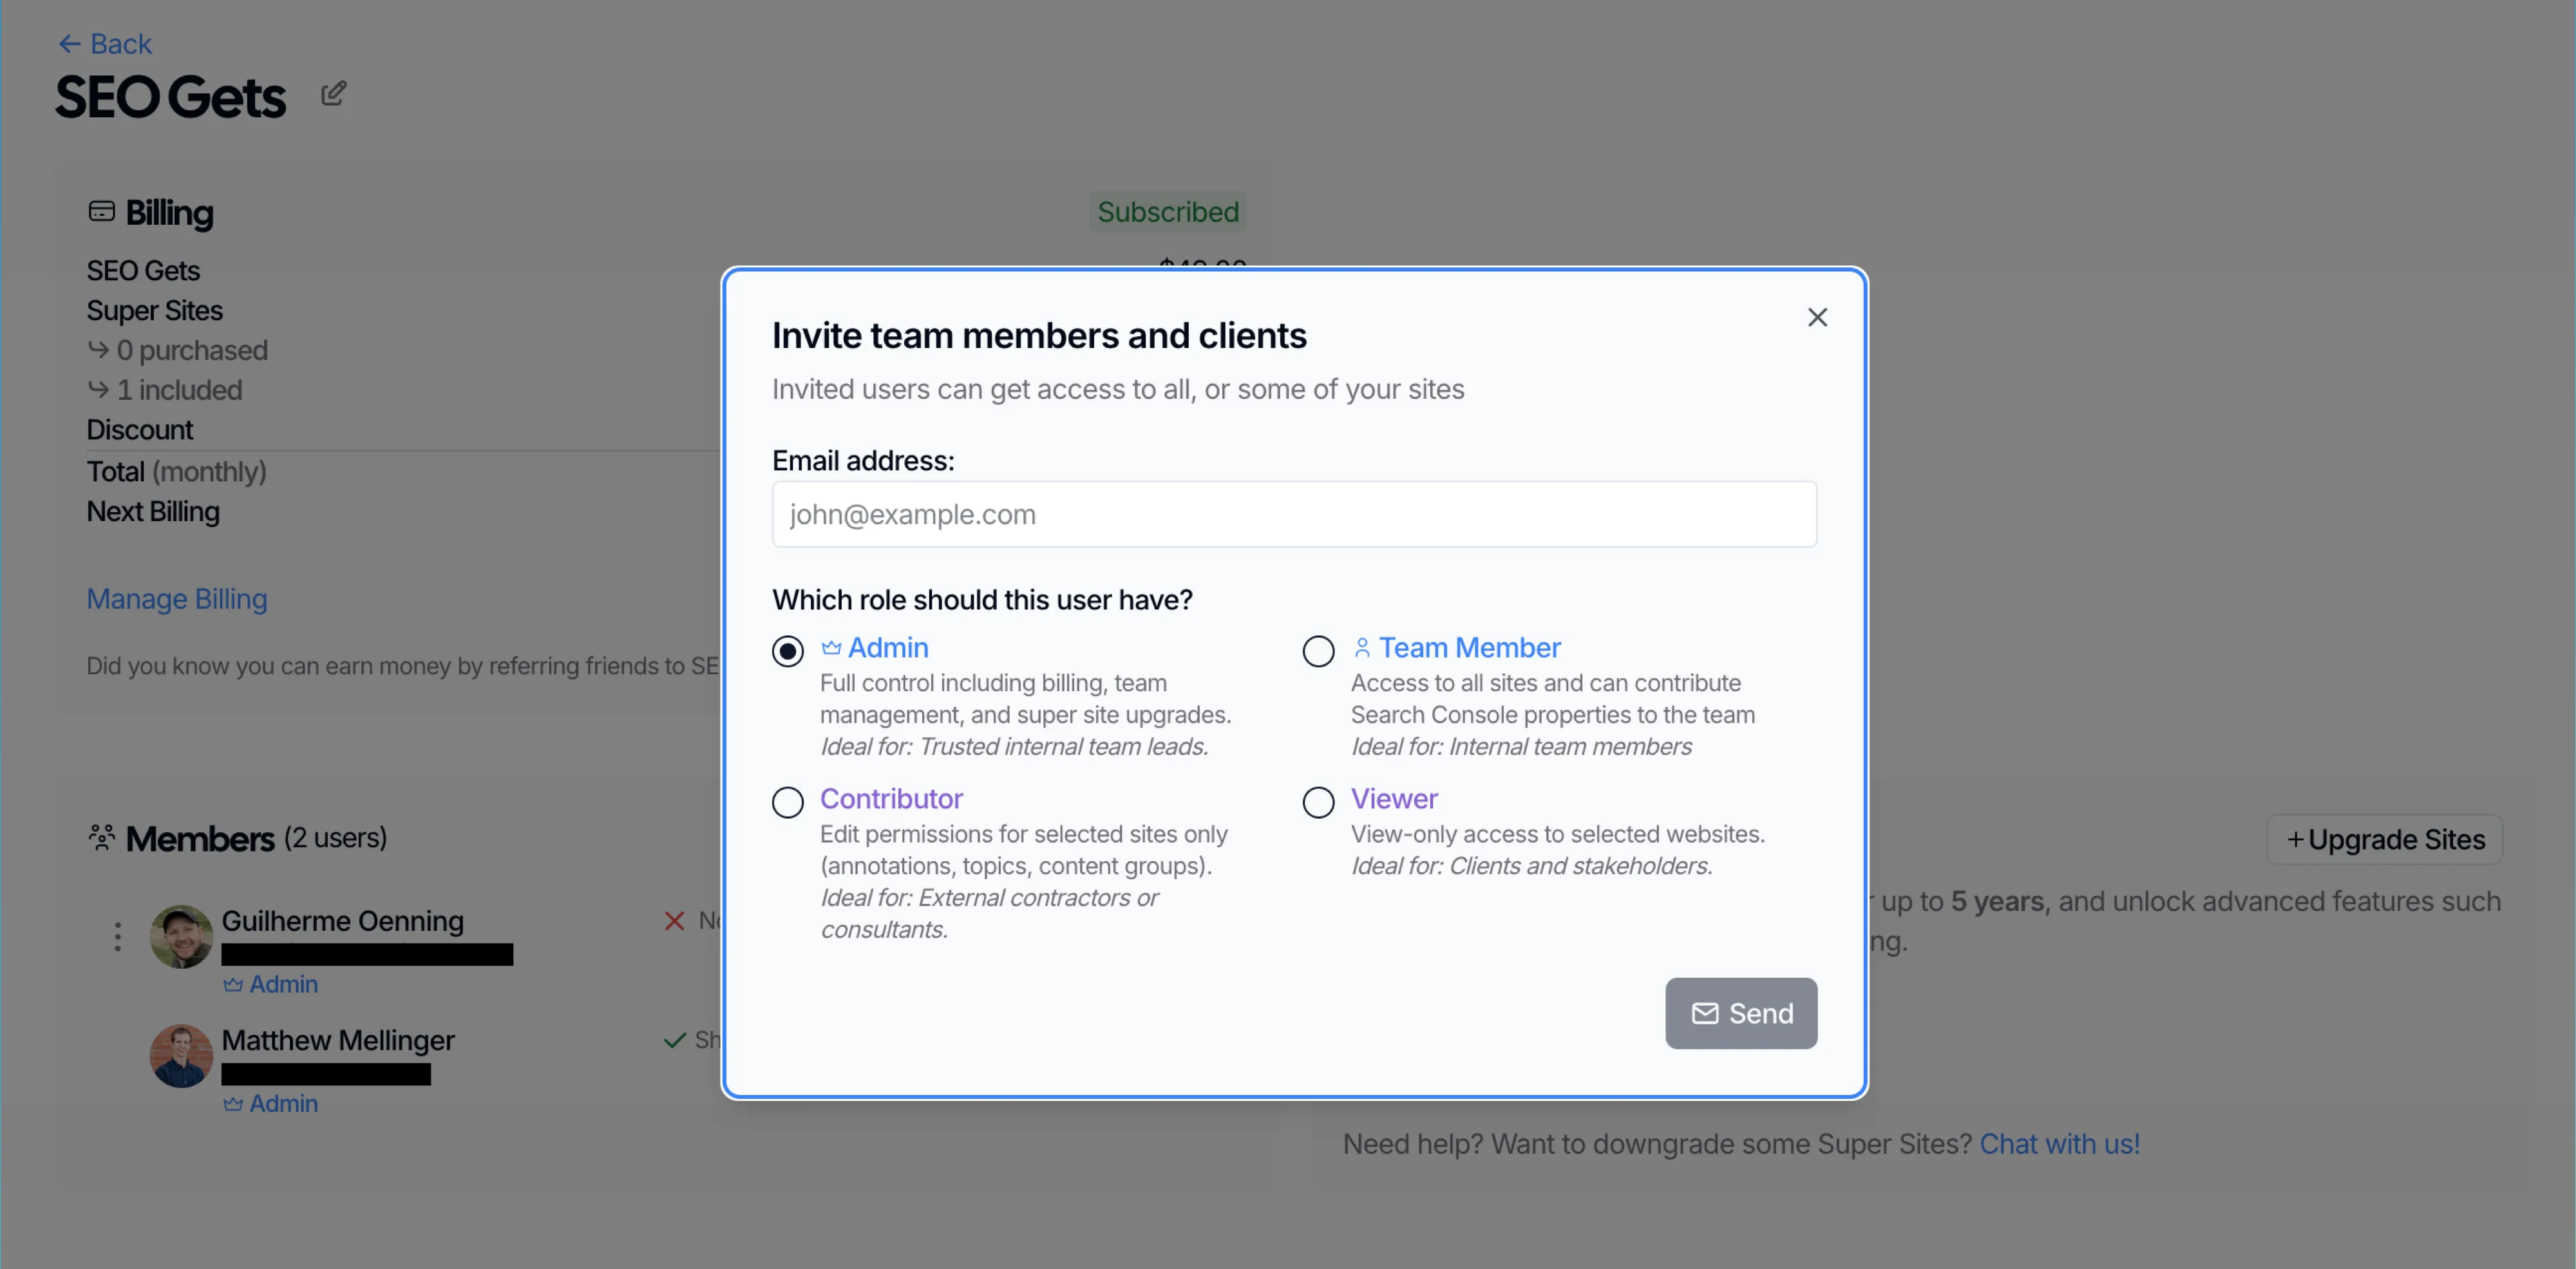The image size is (2576, 1269).
Task: Click the crown icon next to Admin role option
Action: click(831, 647)
